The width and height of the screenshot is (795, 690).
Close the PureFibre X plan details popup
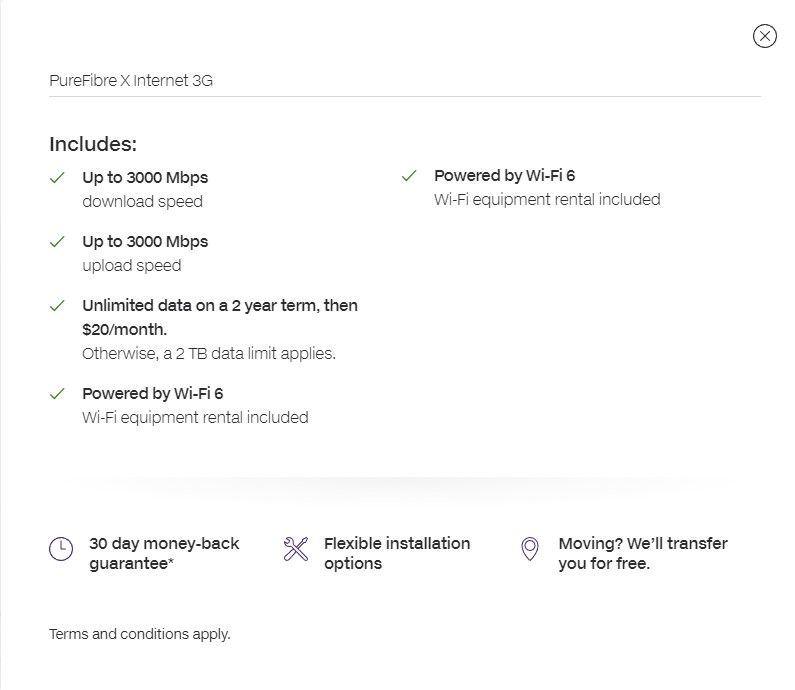(x=764, y=36)
